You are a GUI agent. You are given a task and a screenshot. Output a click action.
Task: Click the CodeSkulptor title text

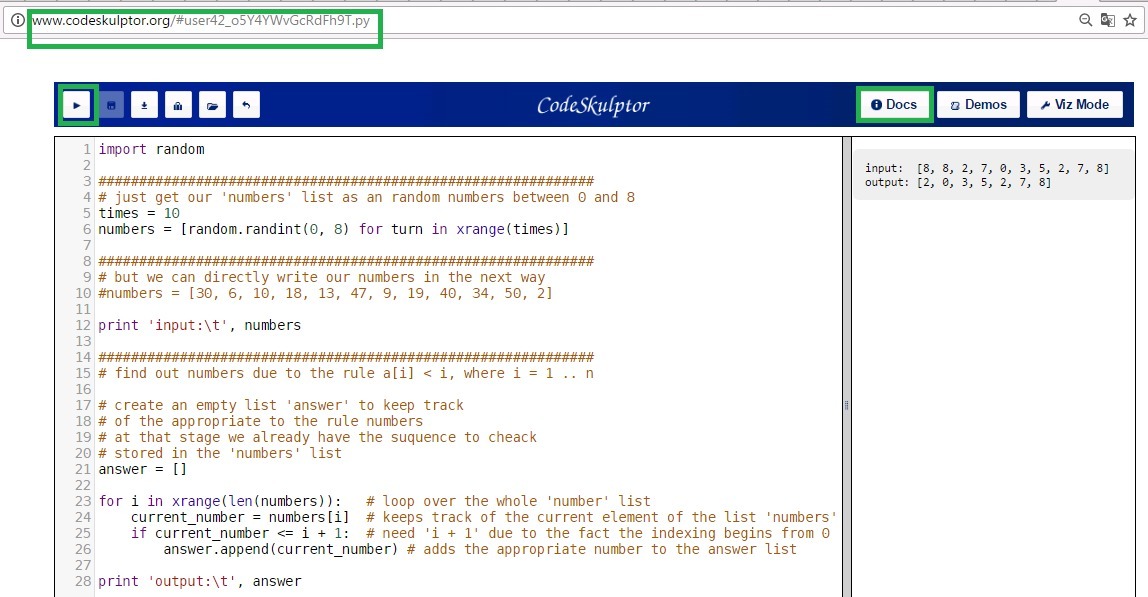click(593, 105)
